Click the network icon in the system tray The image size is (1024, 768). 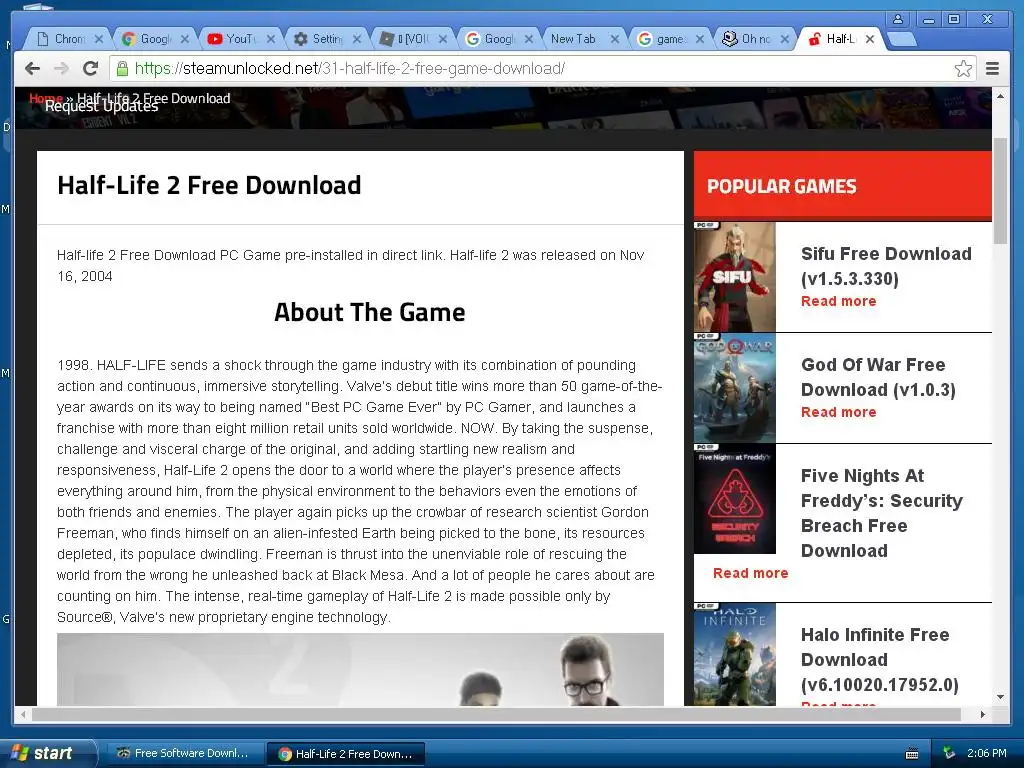pos(948,753)
